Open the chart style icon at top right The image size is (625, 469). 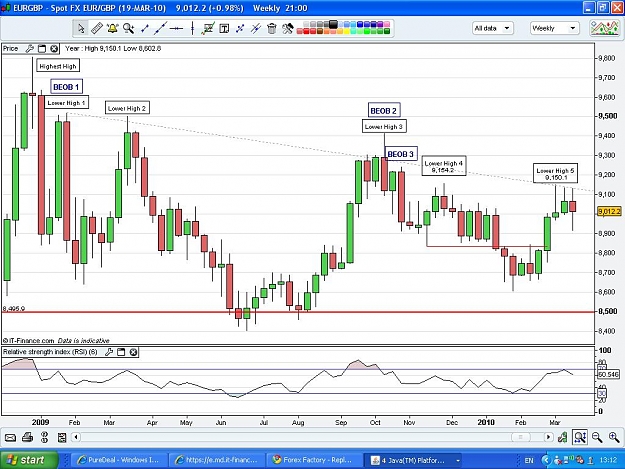(605, 28)
